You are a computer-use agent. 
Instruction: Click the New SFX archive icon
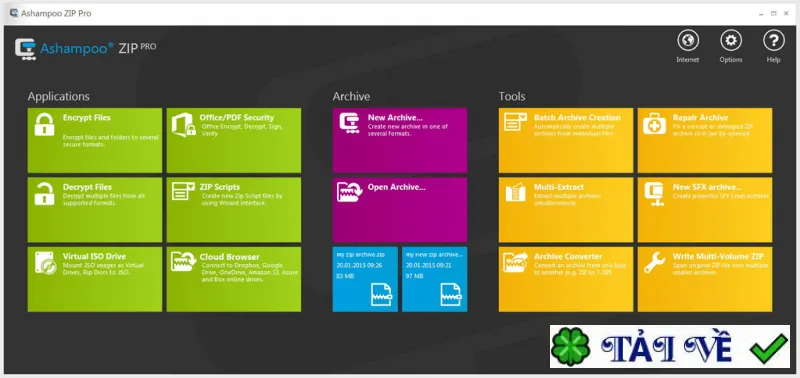[x=654, y=194]
